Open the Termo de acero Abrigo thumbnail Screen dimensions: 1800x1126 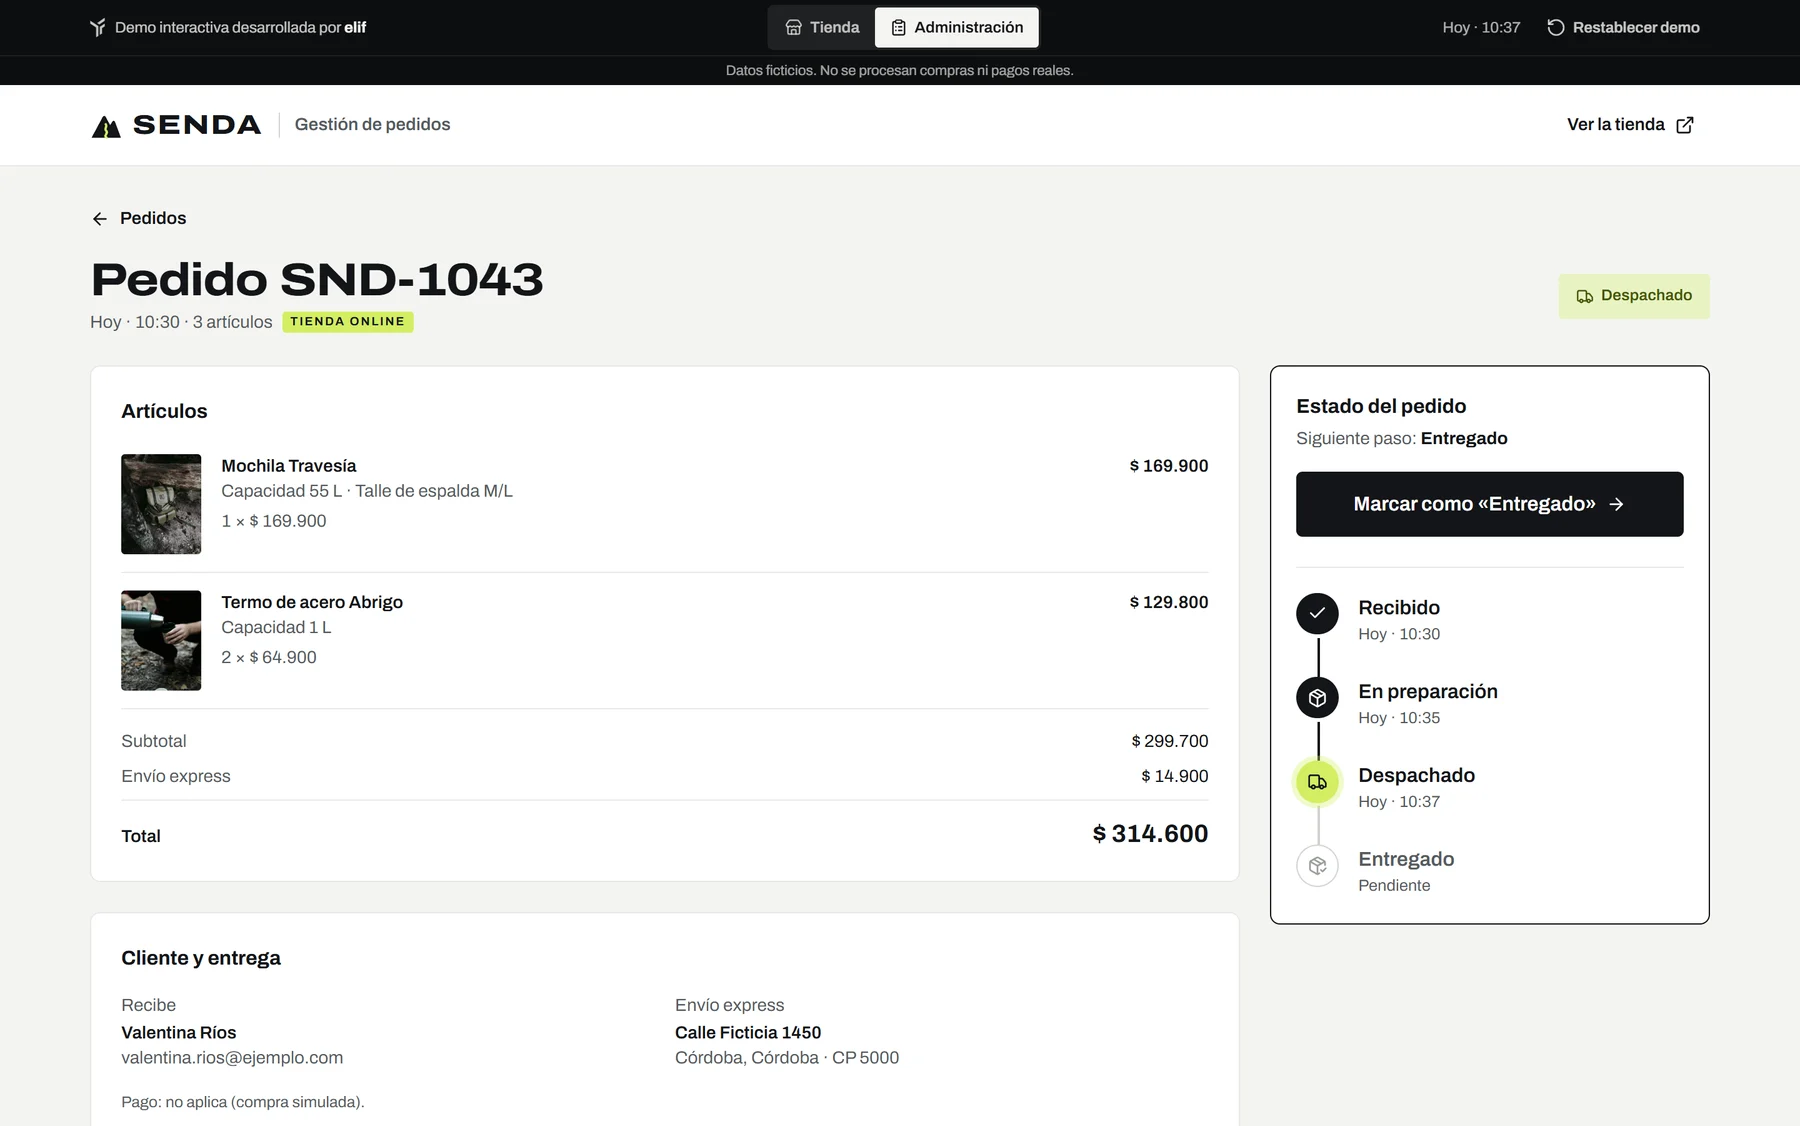(161, 640)
